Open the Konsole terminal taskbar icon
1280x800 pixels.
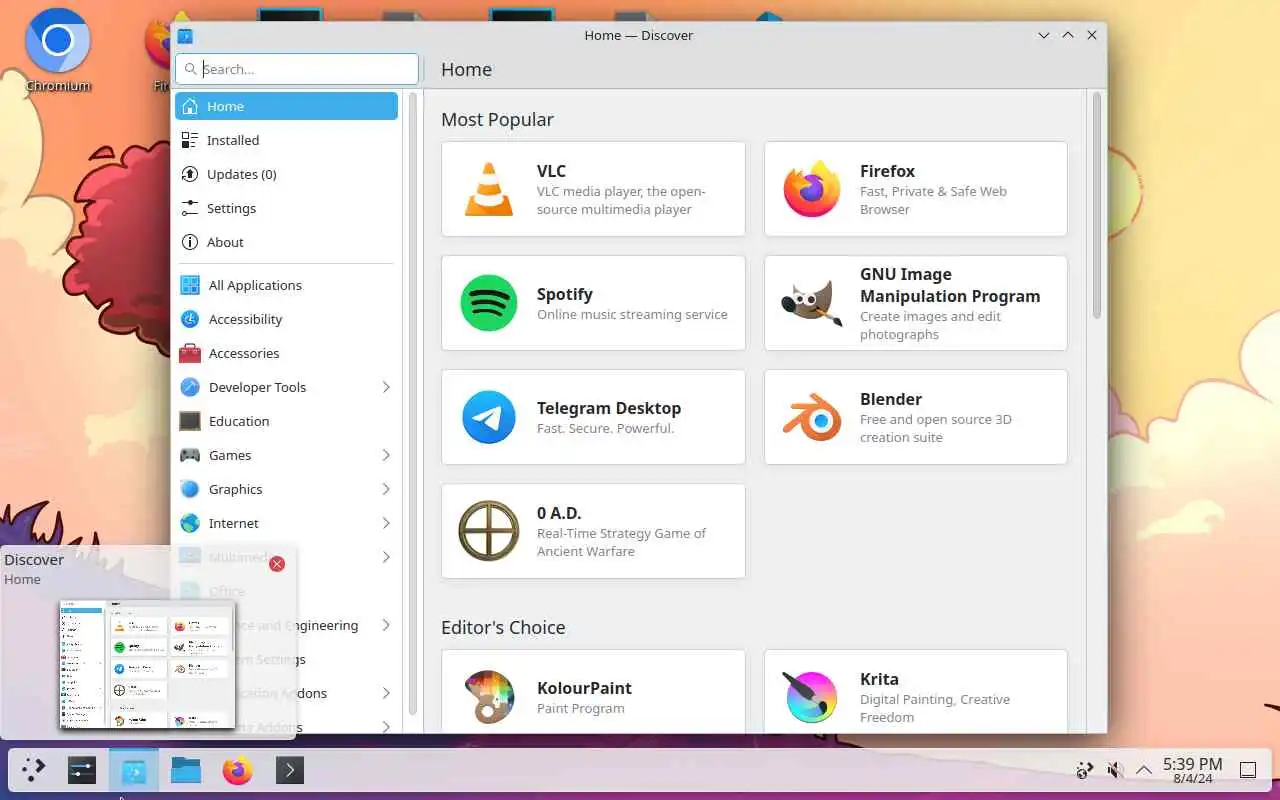coord(290,769)
